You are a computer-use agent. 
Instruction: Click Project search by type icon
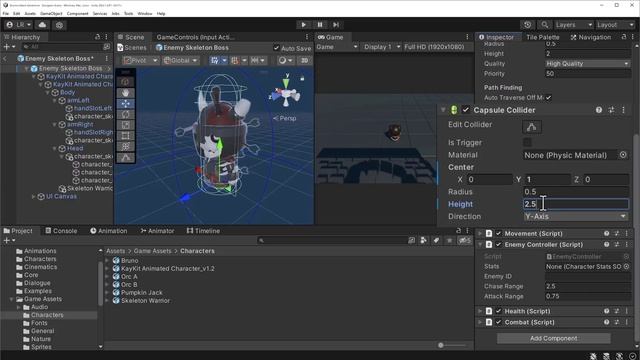click(424, 240)
